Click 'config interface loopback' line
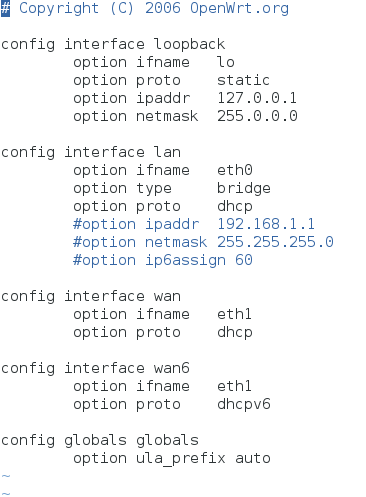The image size is (366, 497). tap(113, 45)
